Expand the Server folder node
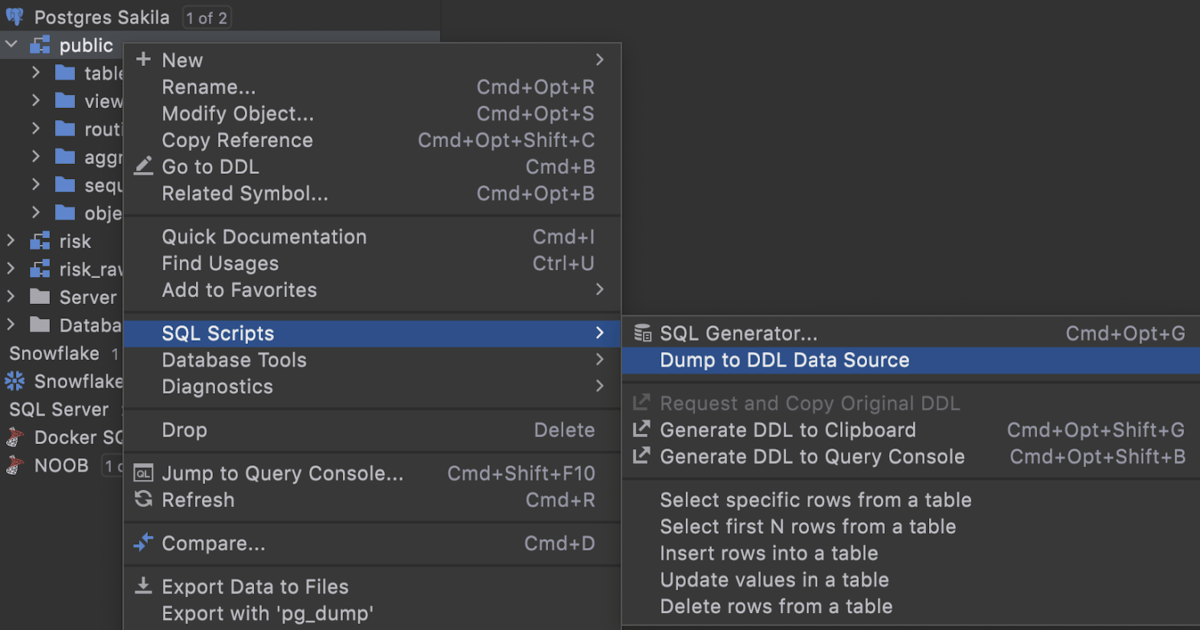This screenshot has height=630, width=1200. 12,297
